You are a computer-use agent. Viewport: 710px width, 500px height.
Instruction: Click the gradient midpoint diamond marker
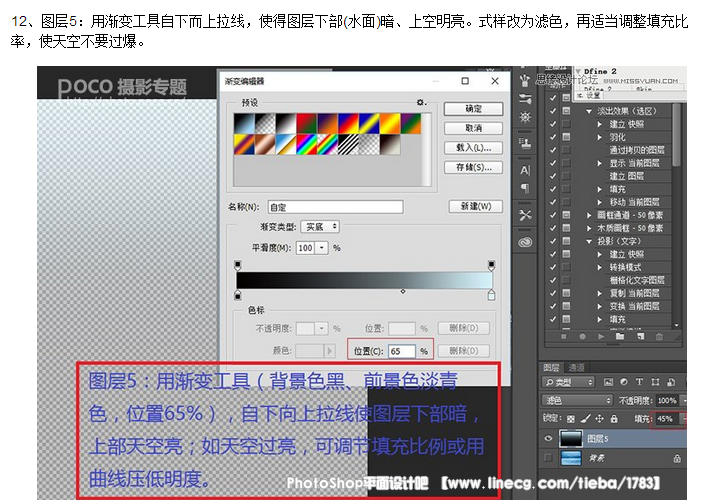403,291
